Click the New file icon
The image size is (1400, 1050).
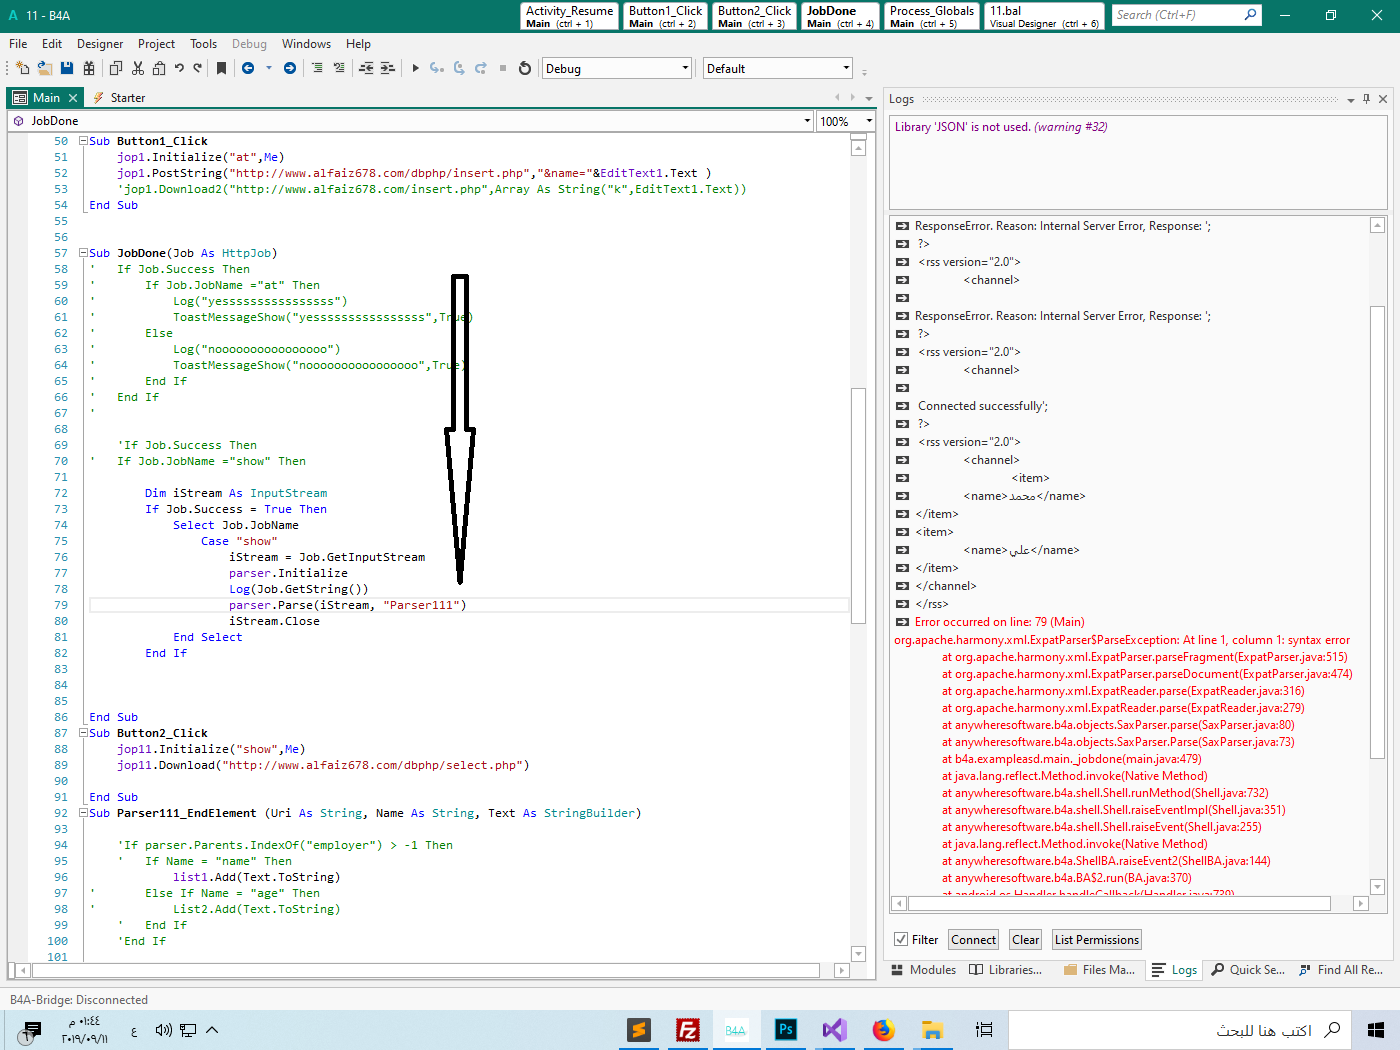point(23,68)
